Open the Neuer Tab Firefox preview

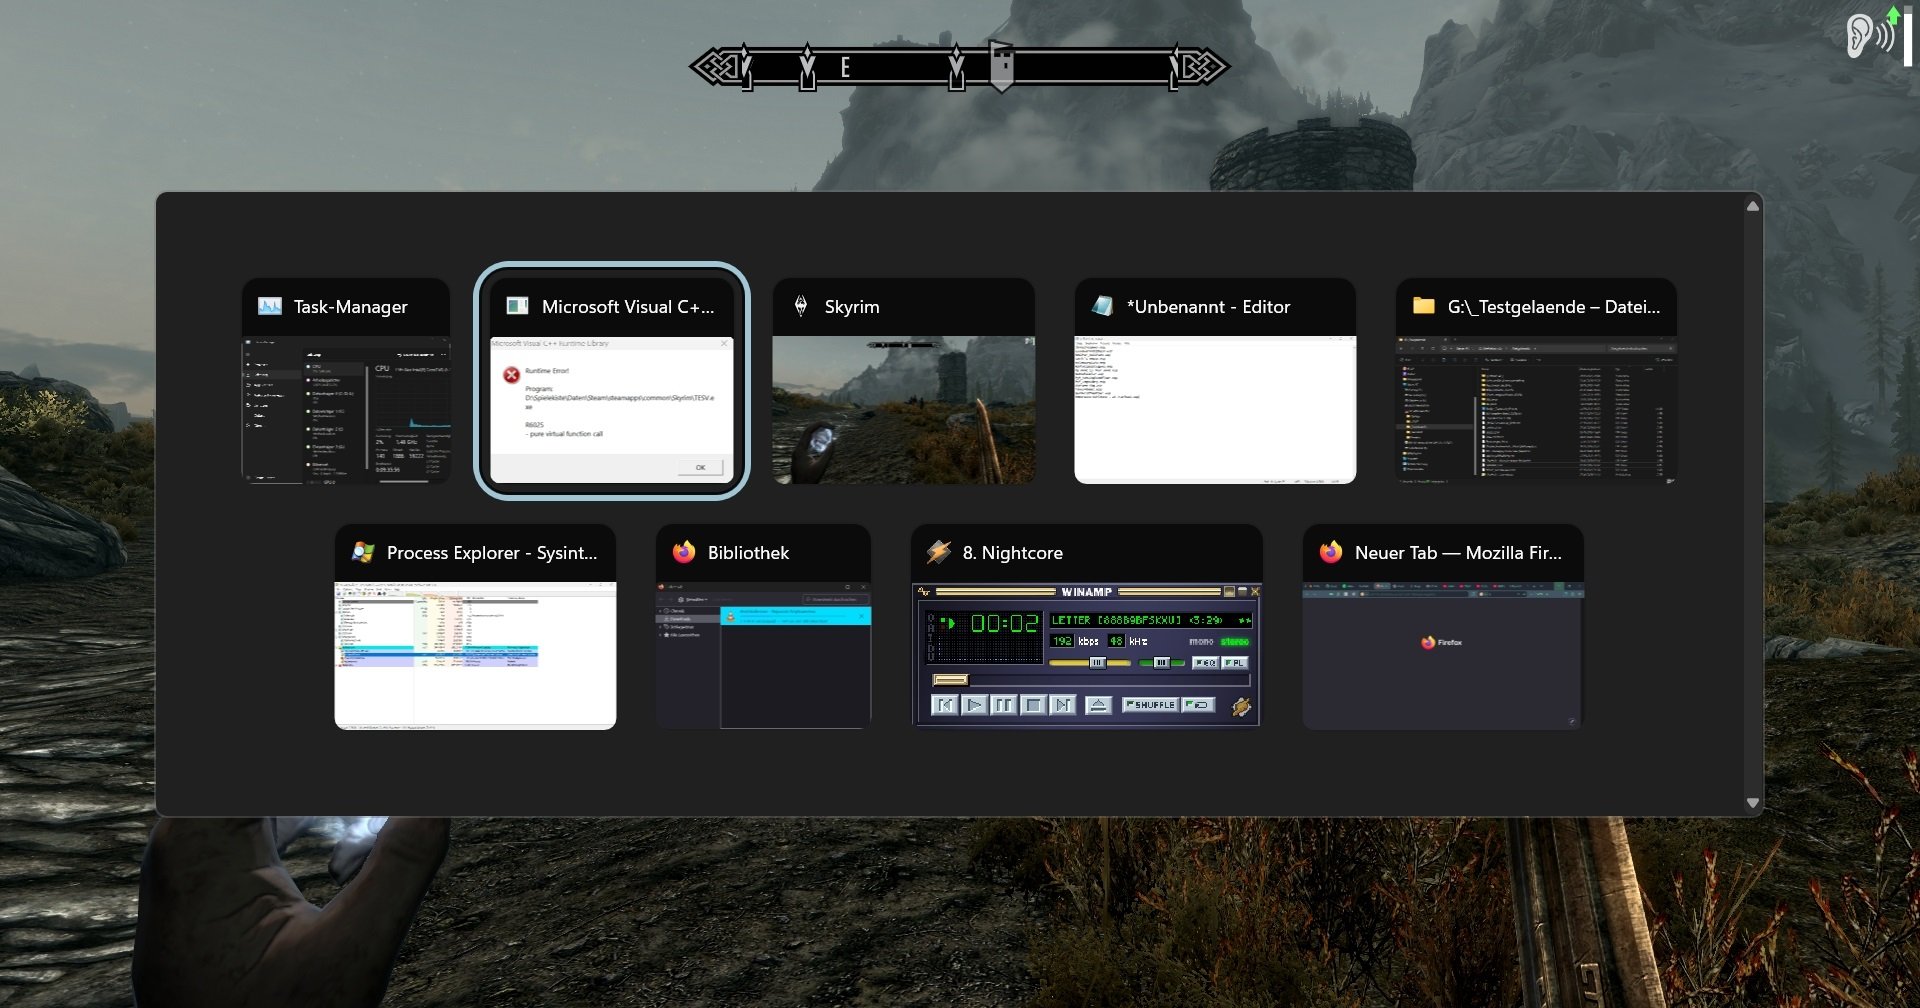point(1443,656)
